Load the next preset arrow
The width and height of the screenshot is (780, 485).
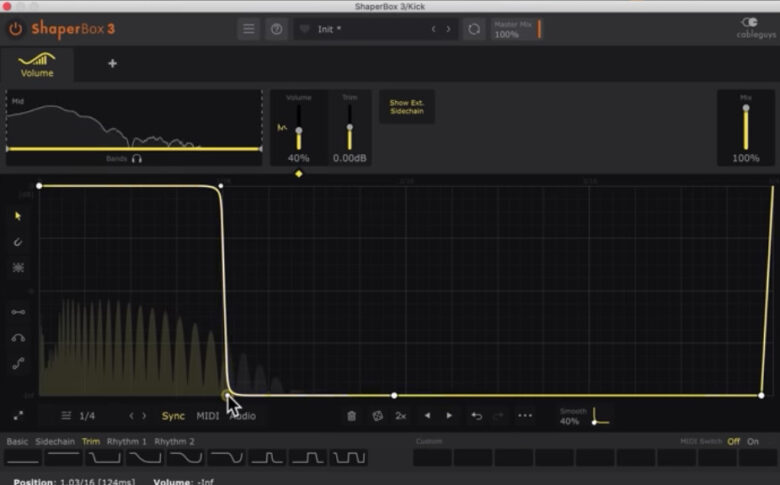(x=448, y=29)
